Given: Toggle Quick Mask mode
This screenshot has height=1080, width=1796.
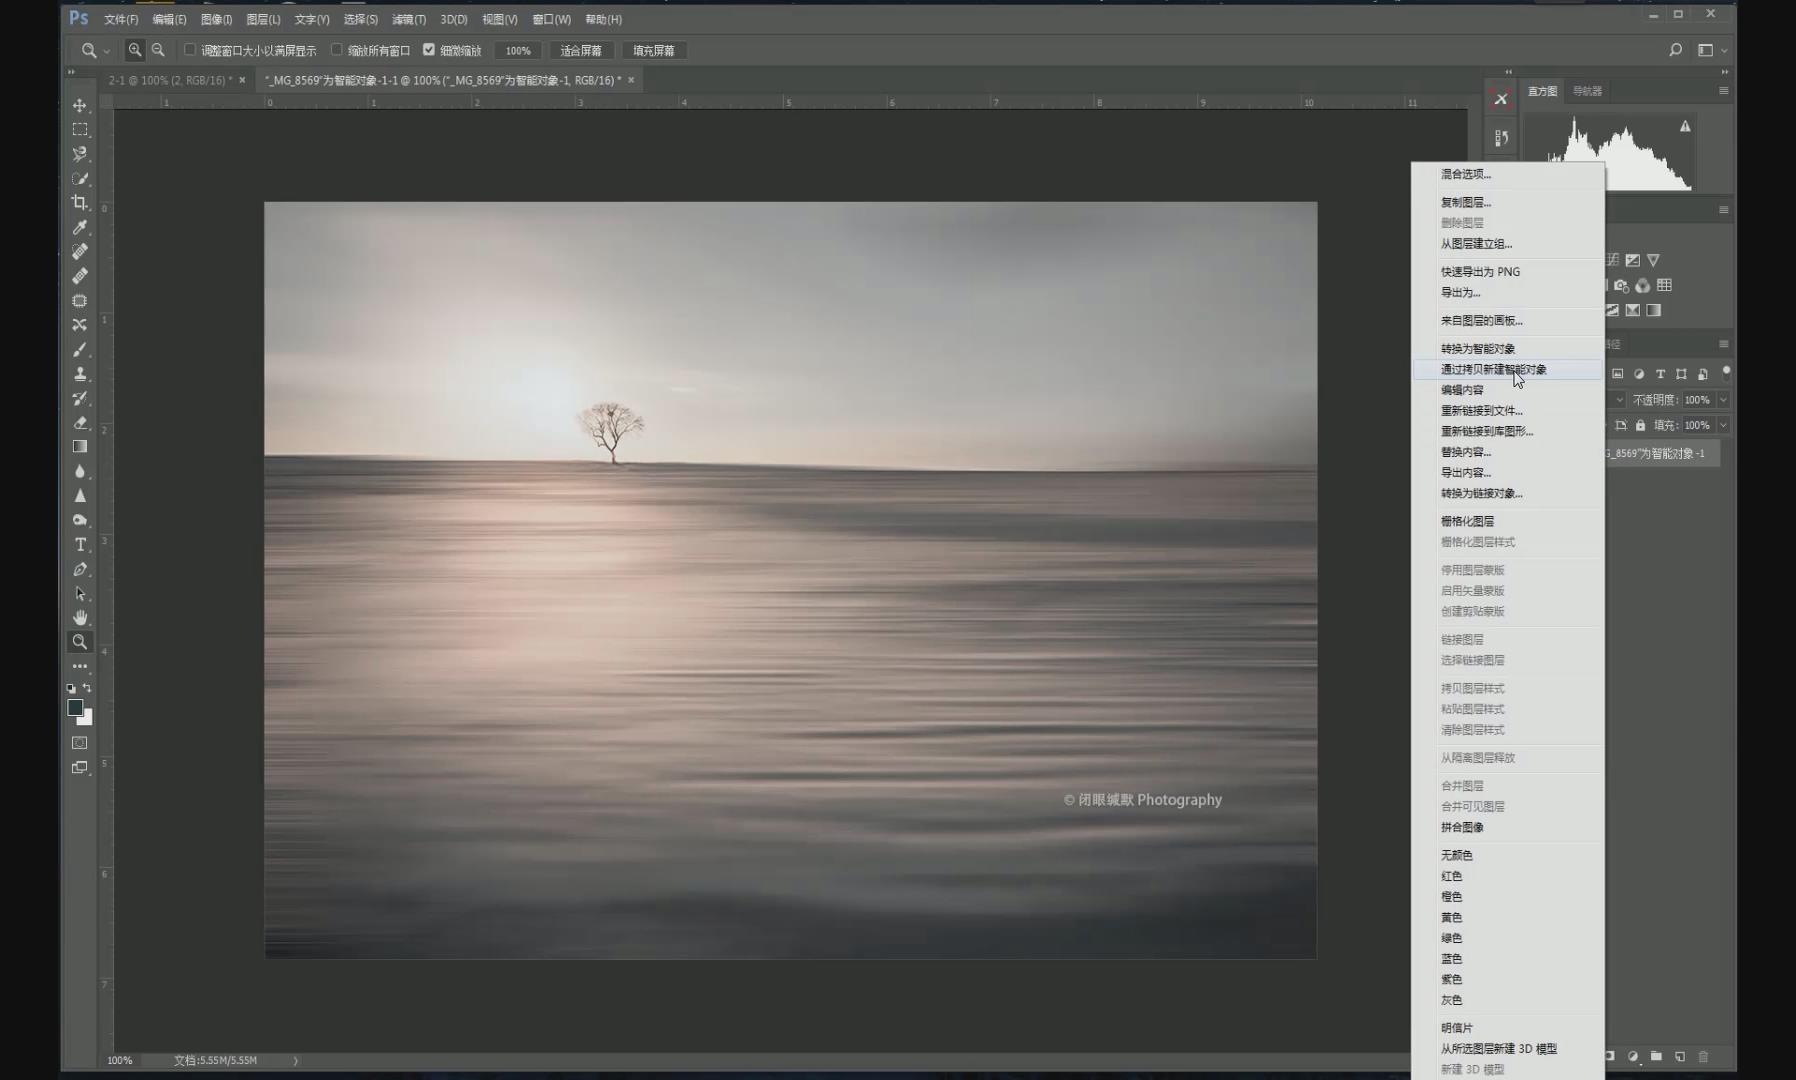Looking at the screenshot, I should pyautogui.click(x=80, y=743).
